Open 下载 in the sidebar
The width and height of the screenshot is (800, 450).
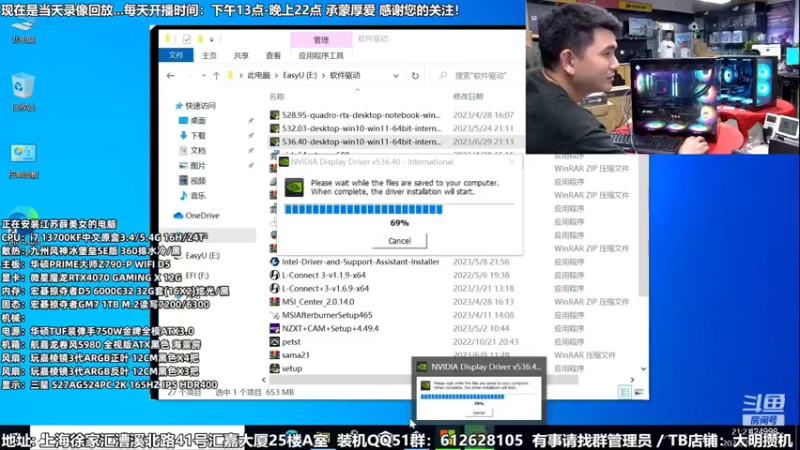(198, 136)
